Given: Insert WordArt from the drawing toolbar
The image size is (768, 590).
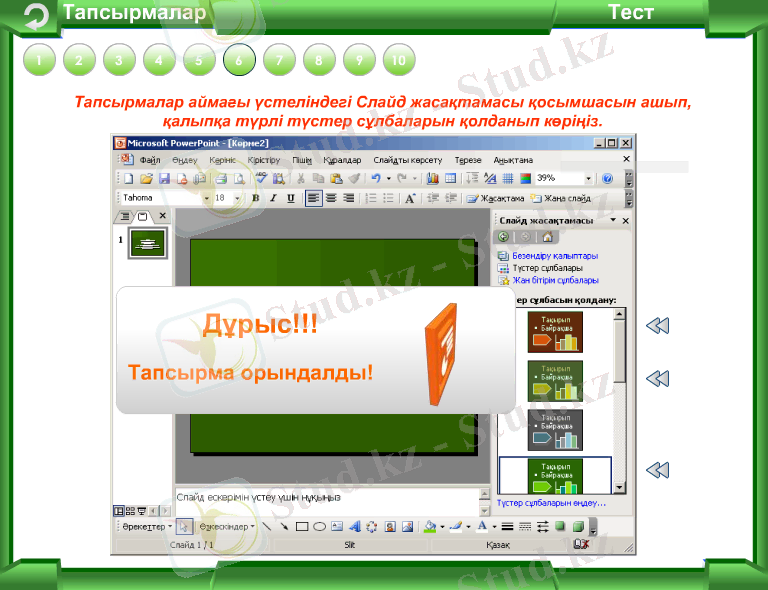Looking at the screenshot, I should [x=355, y=525].
